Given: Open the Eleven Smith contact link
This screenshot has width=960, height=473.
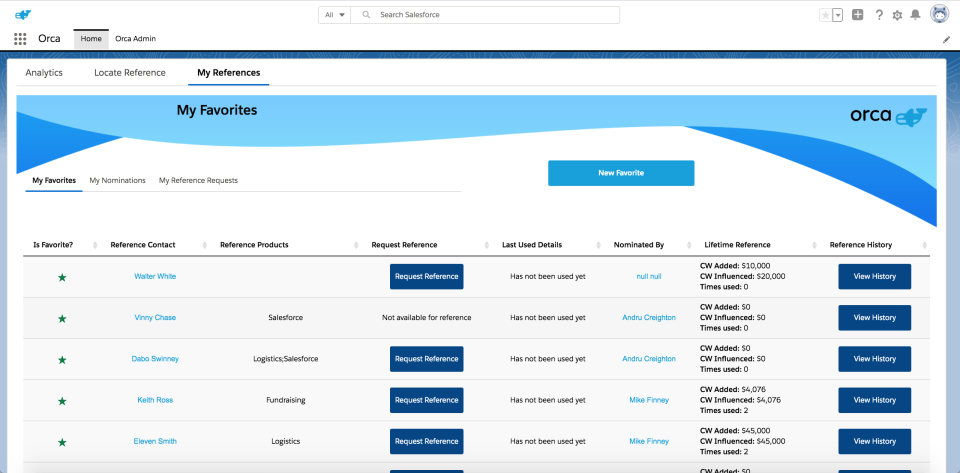Looking at the screenshot, I should point(155,441).
